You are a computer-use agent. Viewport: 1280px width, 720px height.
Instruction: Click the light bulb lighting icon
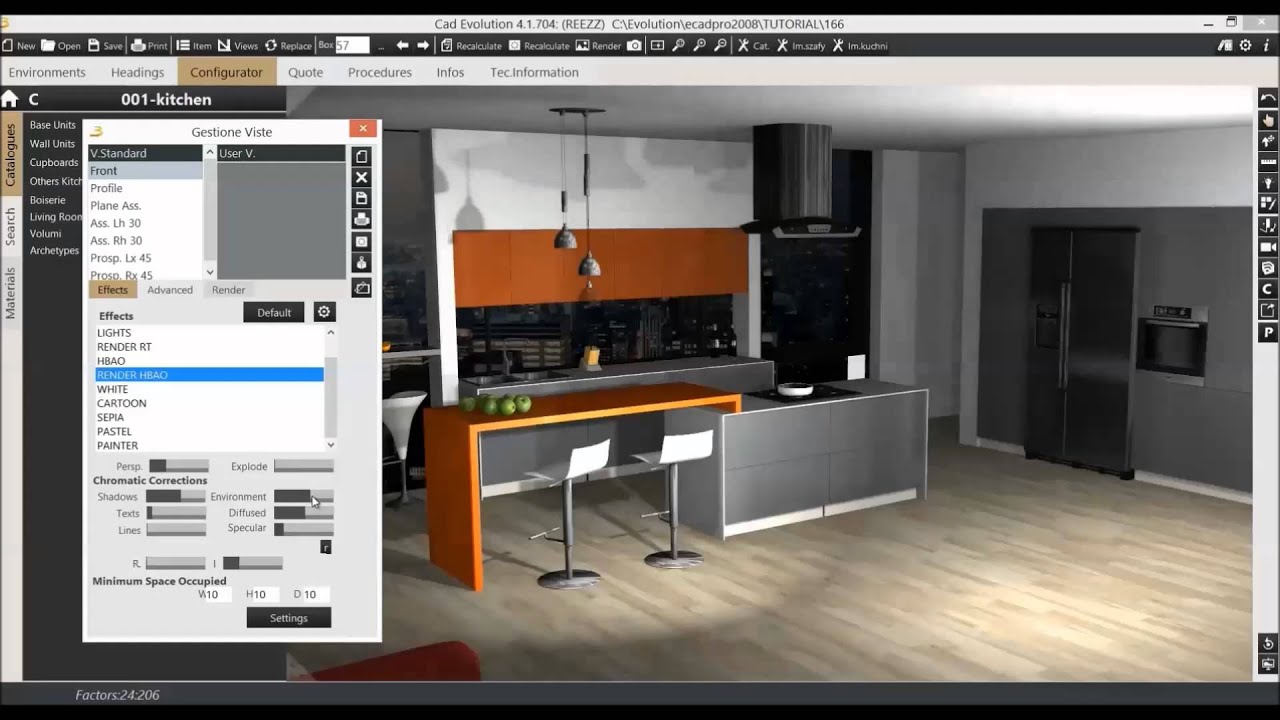pos(1268,183)
